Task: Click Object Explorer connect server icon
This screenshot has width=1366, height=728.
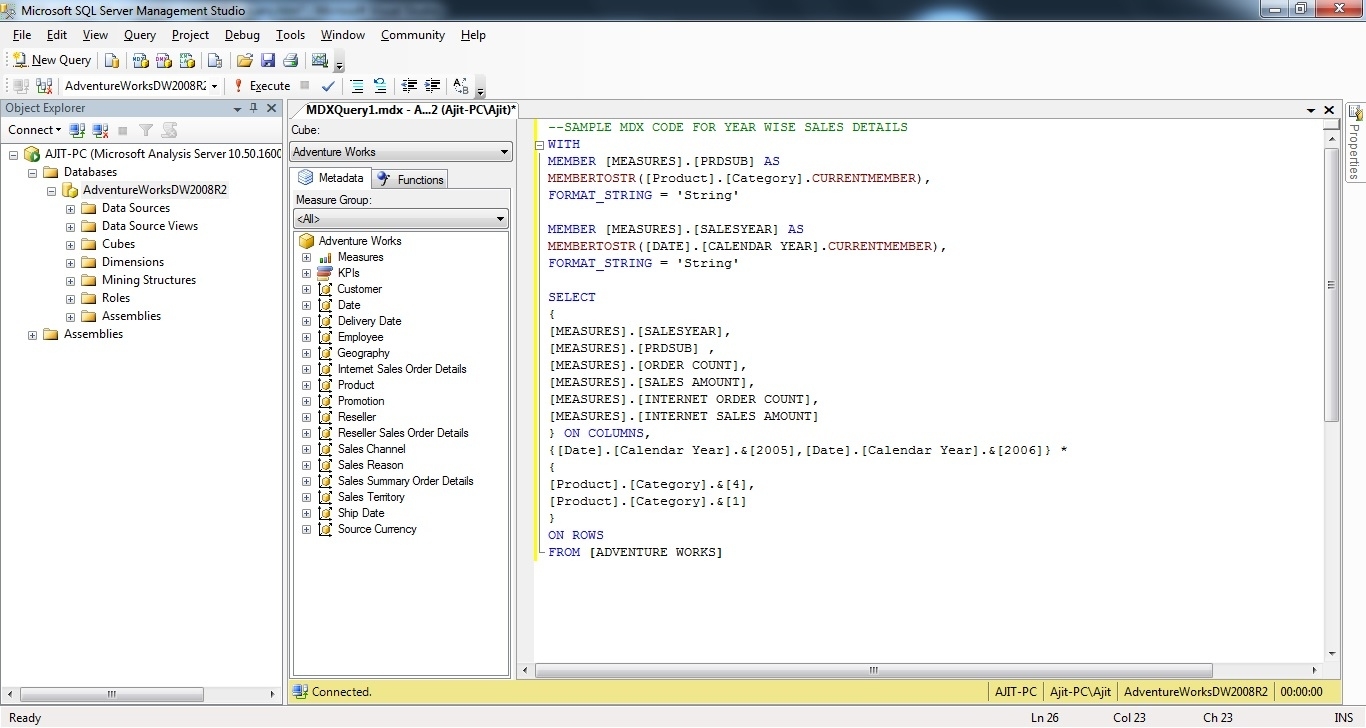Action: click(x=77, y=130)
